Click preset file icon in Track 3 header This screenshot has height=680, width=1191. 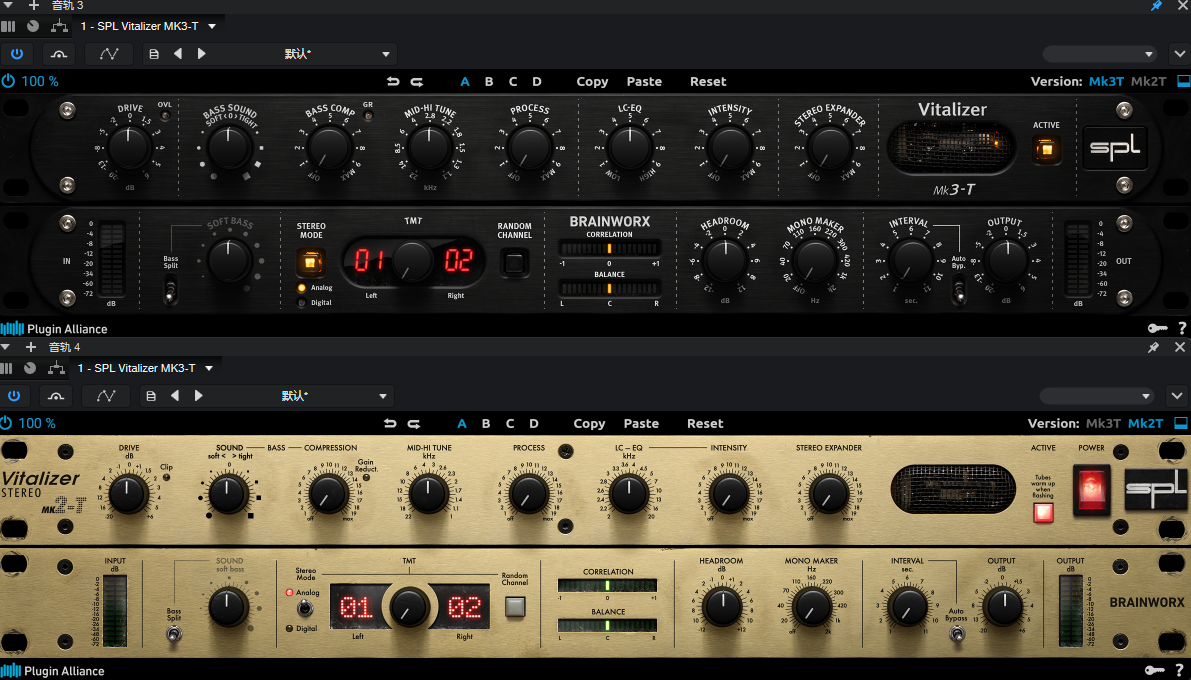point(153,54)
